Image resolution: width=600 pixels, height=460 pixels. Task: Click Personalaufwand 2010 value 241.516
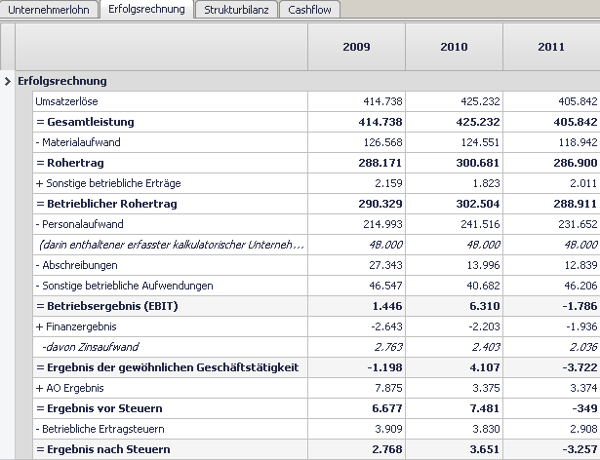480,224
